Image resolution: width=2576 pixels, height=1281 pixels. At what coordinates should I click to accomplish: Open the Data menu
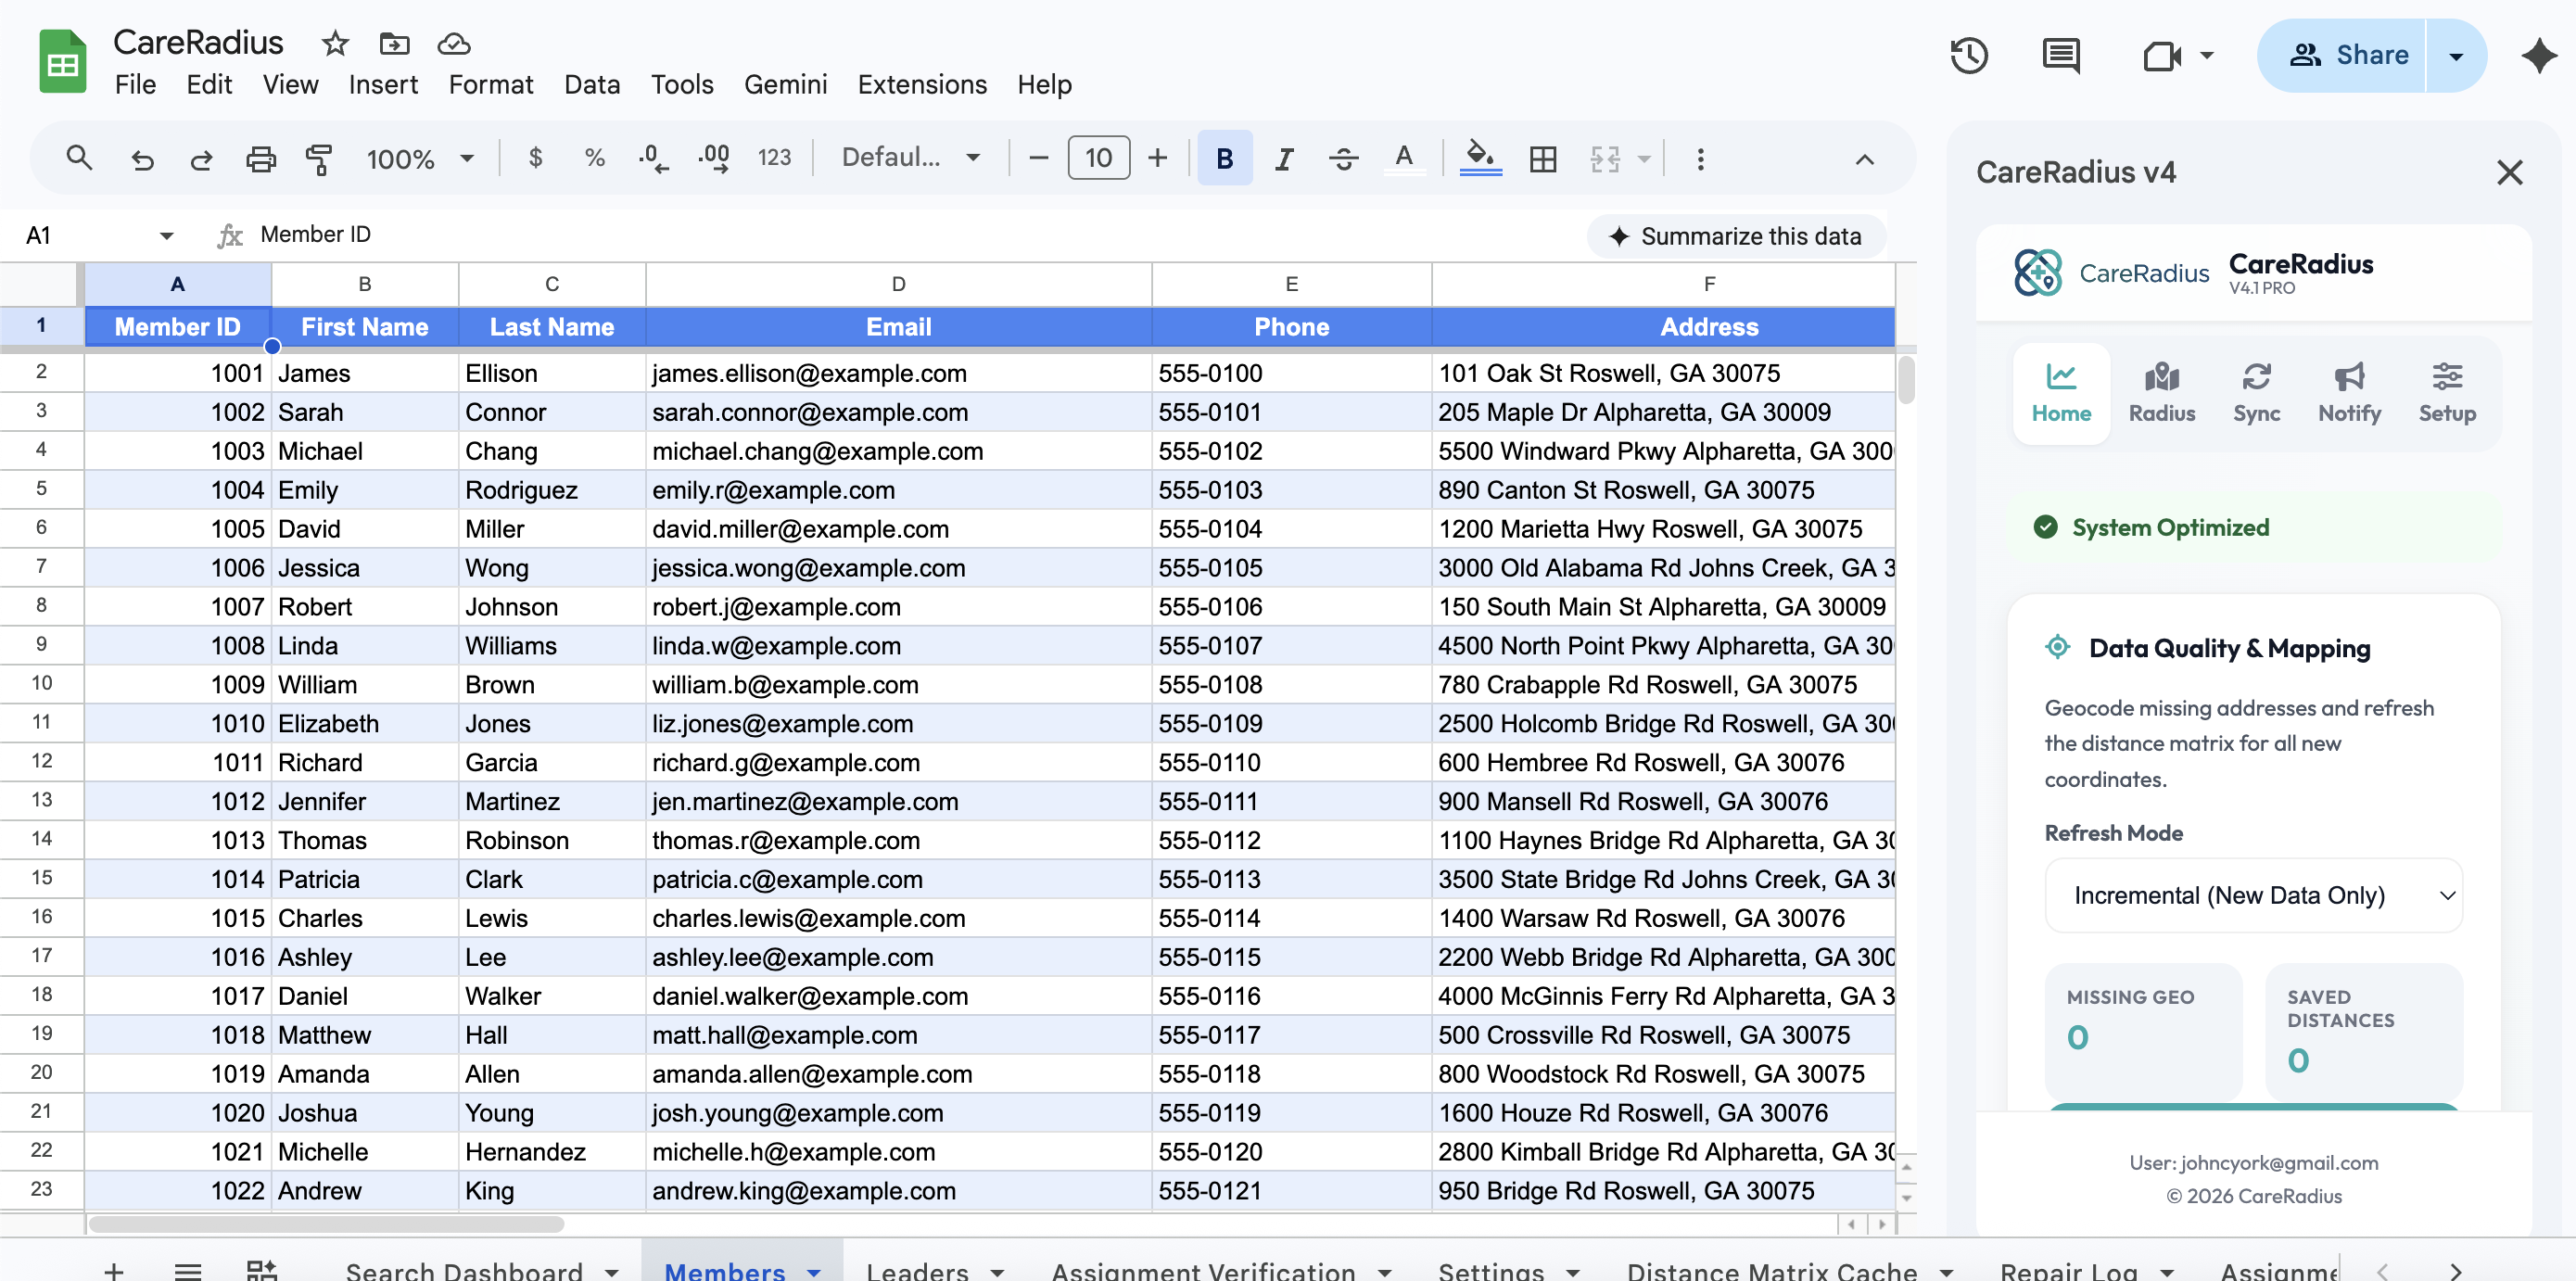click(x=592, y=84)
